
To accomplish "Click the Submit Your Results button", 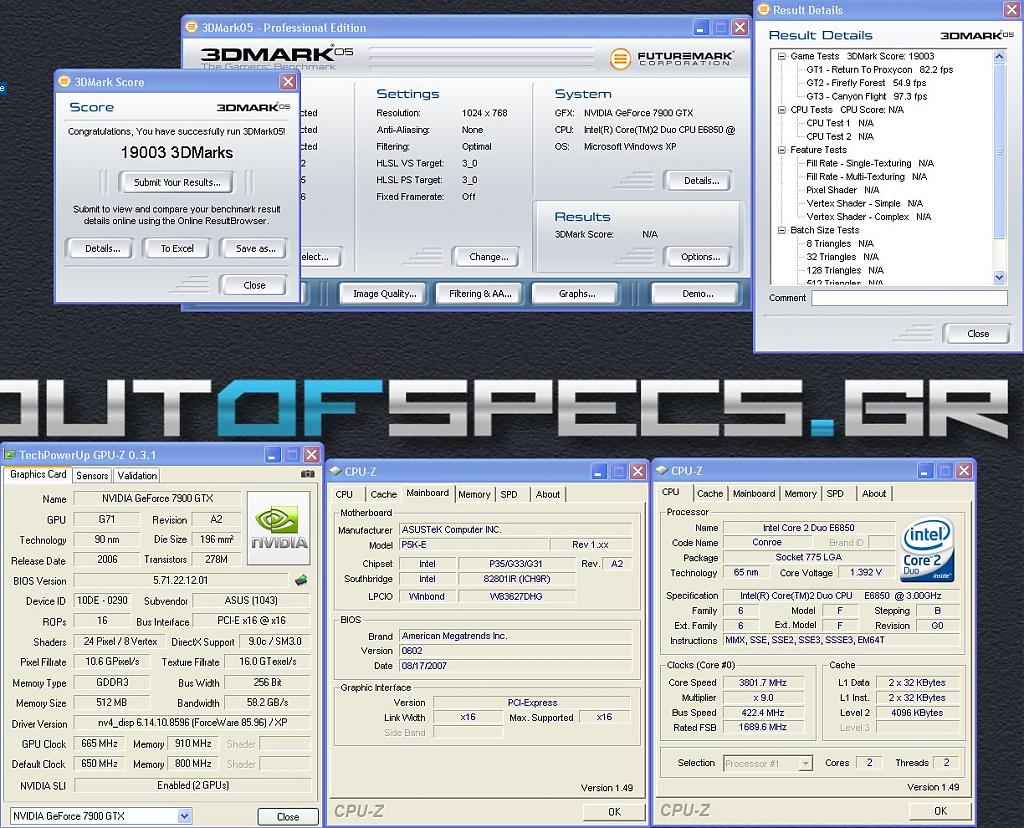I will tap(177, 182).
